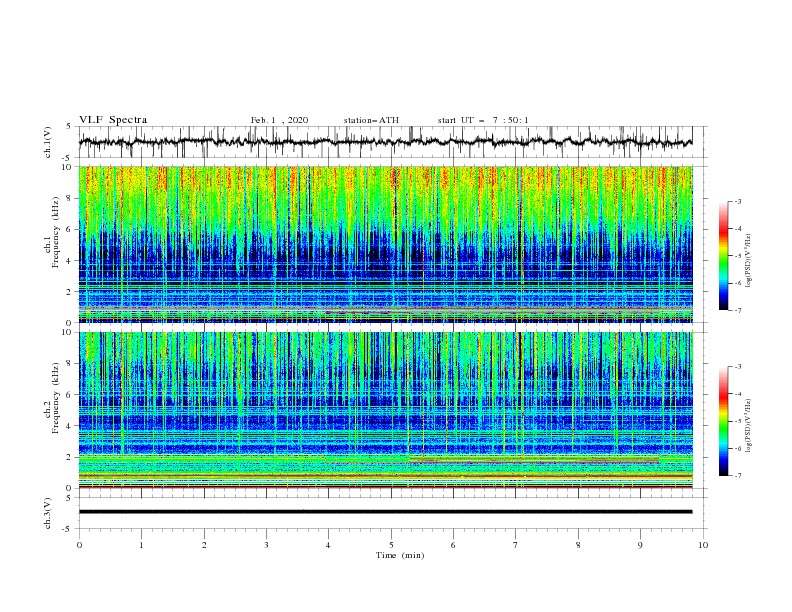
Task: Click the "-5" tick on ch.3(V) axis
Action: [x=68, y=529]
